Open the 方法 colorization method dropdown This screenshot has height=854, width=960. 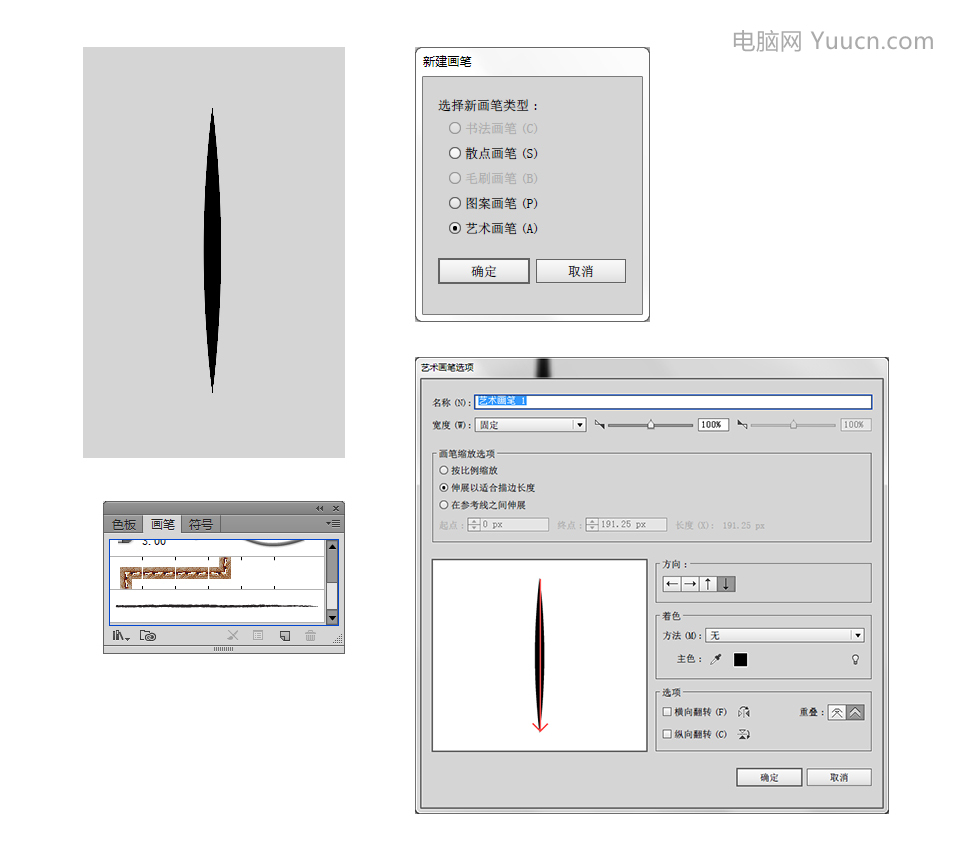[x=785, y=635]
